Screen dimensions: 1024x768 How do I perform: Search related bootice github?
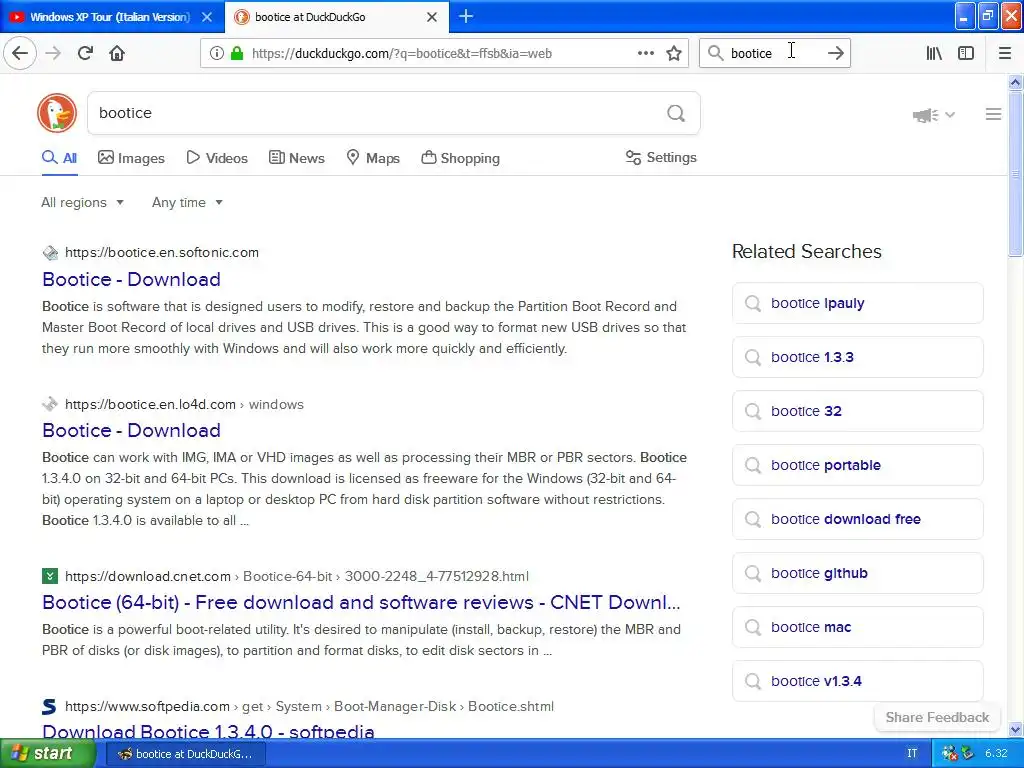coord(857,573)
